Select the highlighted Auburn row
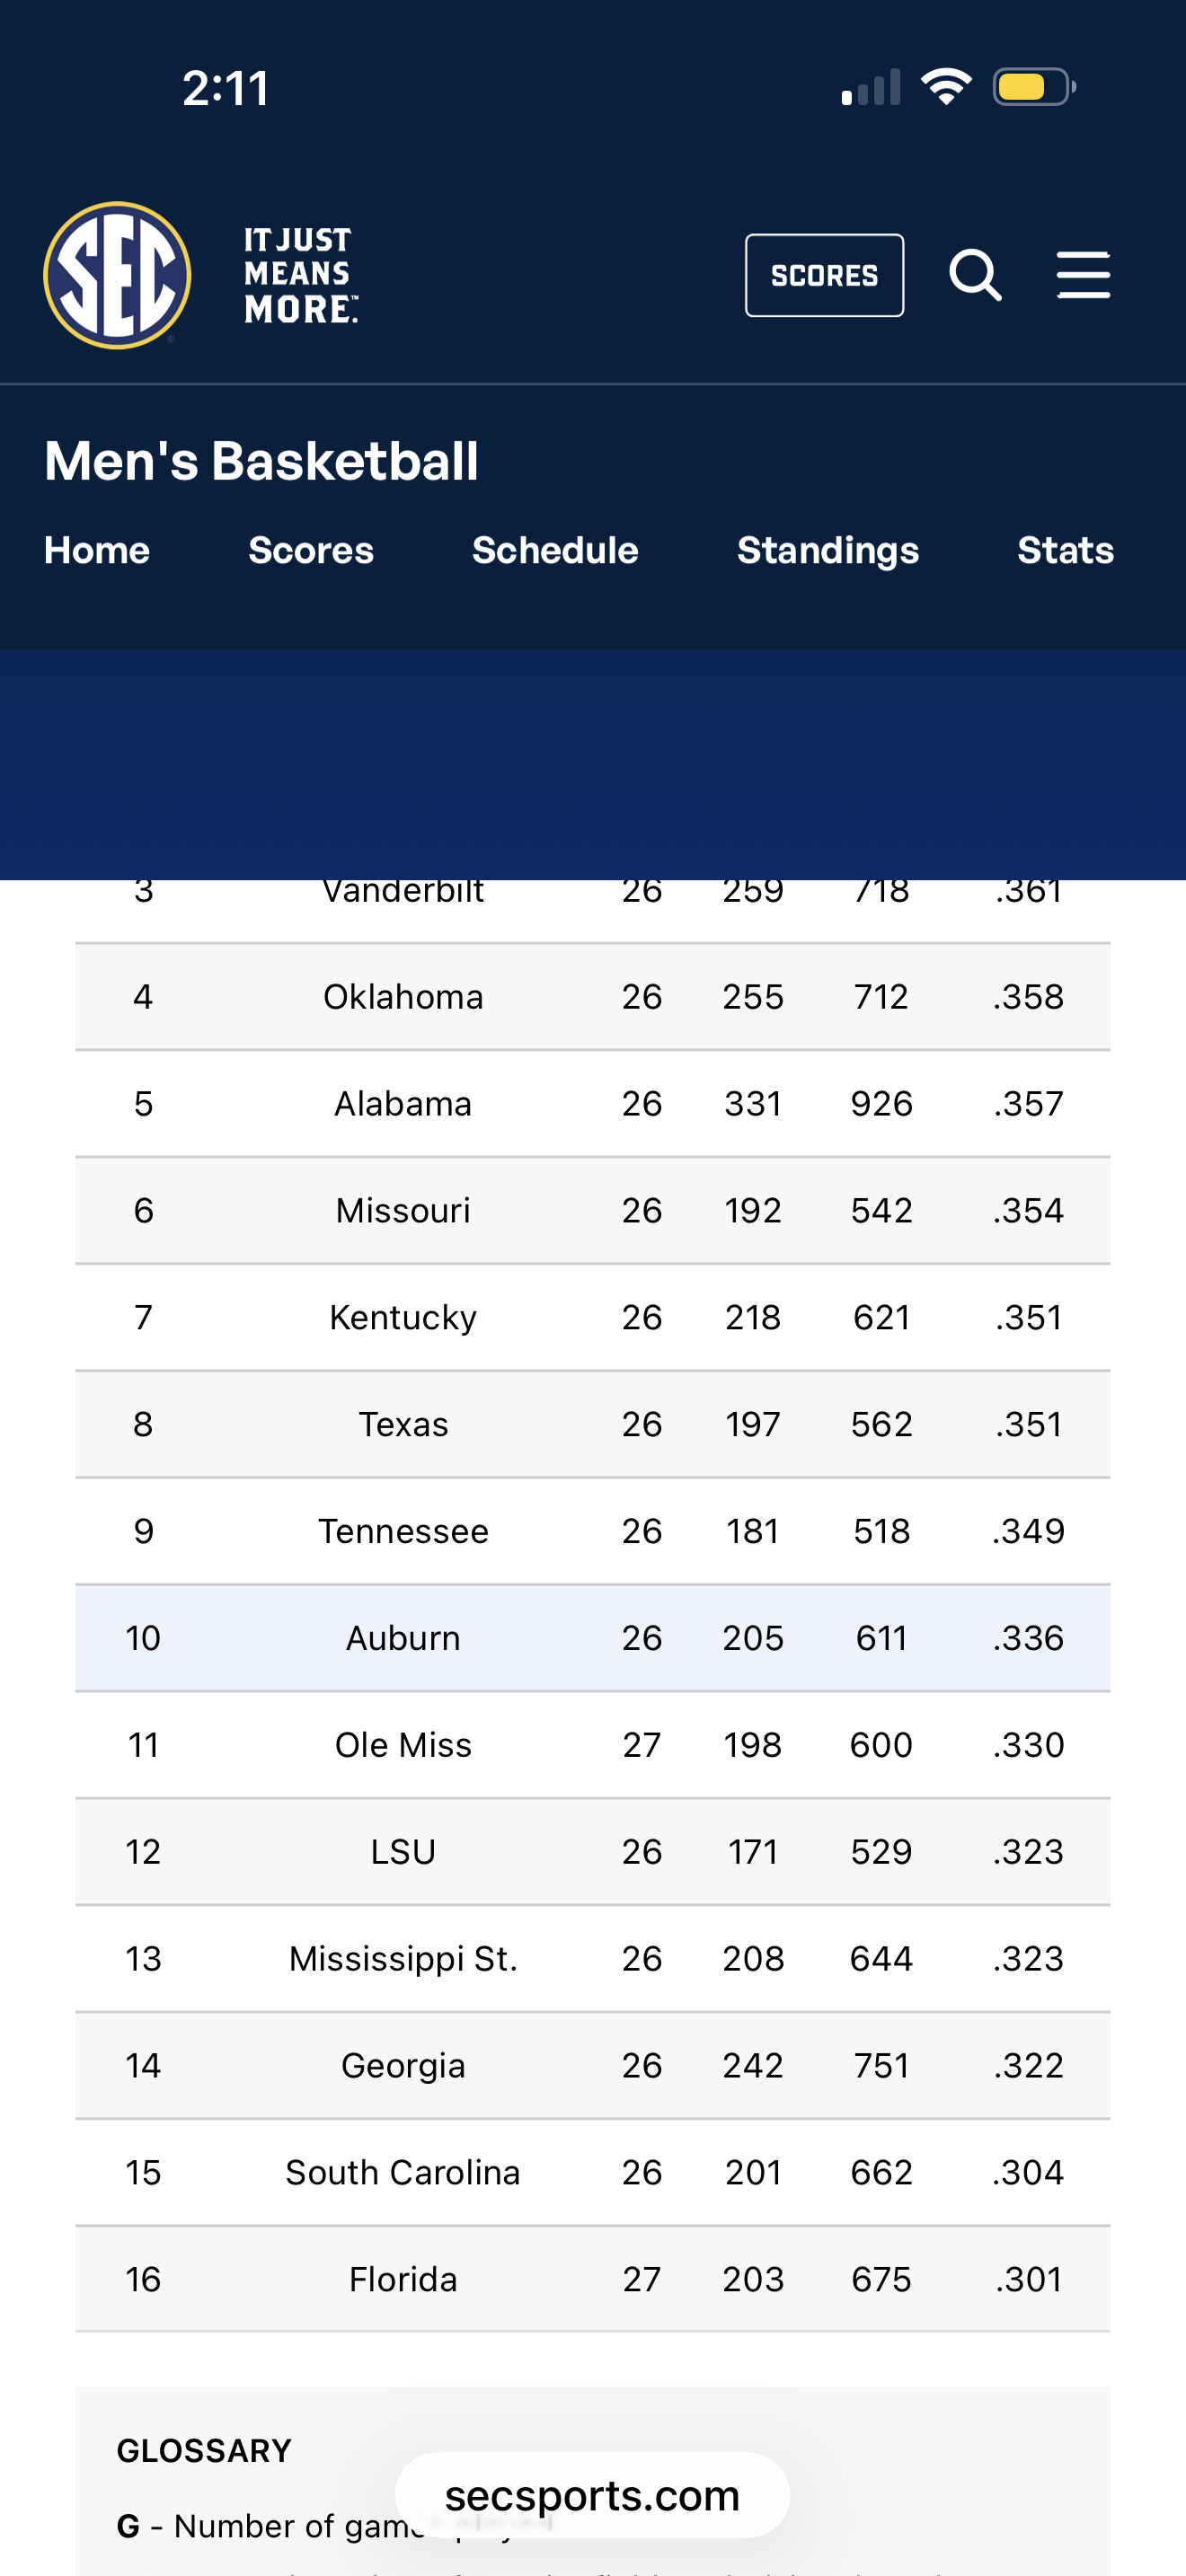The height and width of the screenshot is (2576, 1186). pos(592,1638)
